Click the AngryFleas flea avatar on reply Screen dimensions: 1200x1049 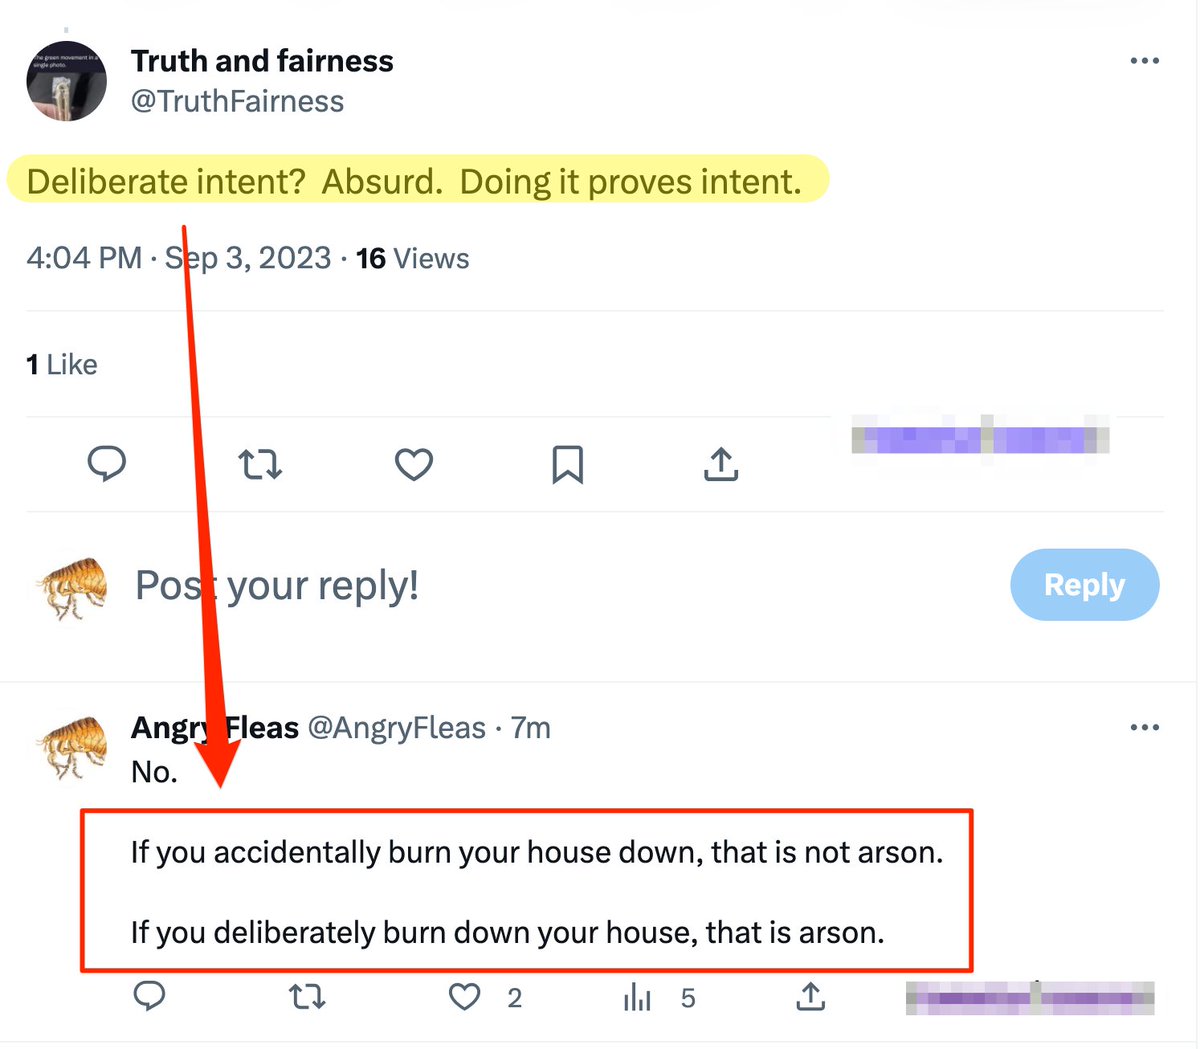tap(71, 748)
